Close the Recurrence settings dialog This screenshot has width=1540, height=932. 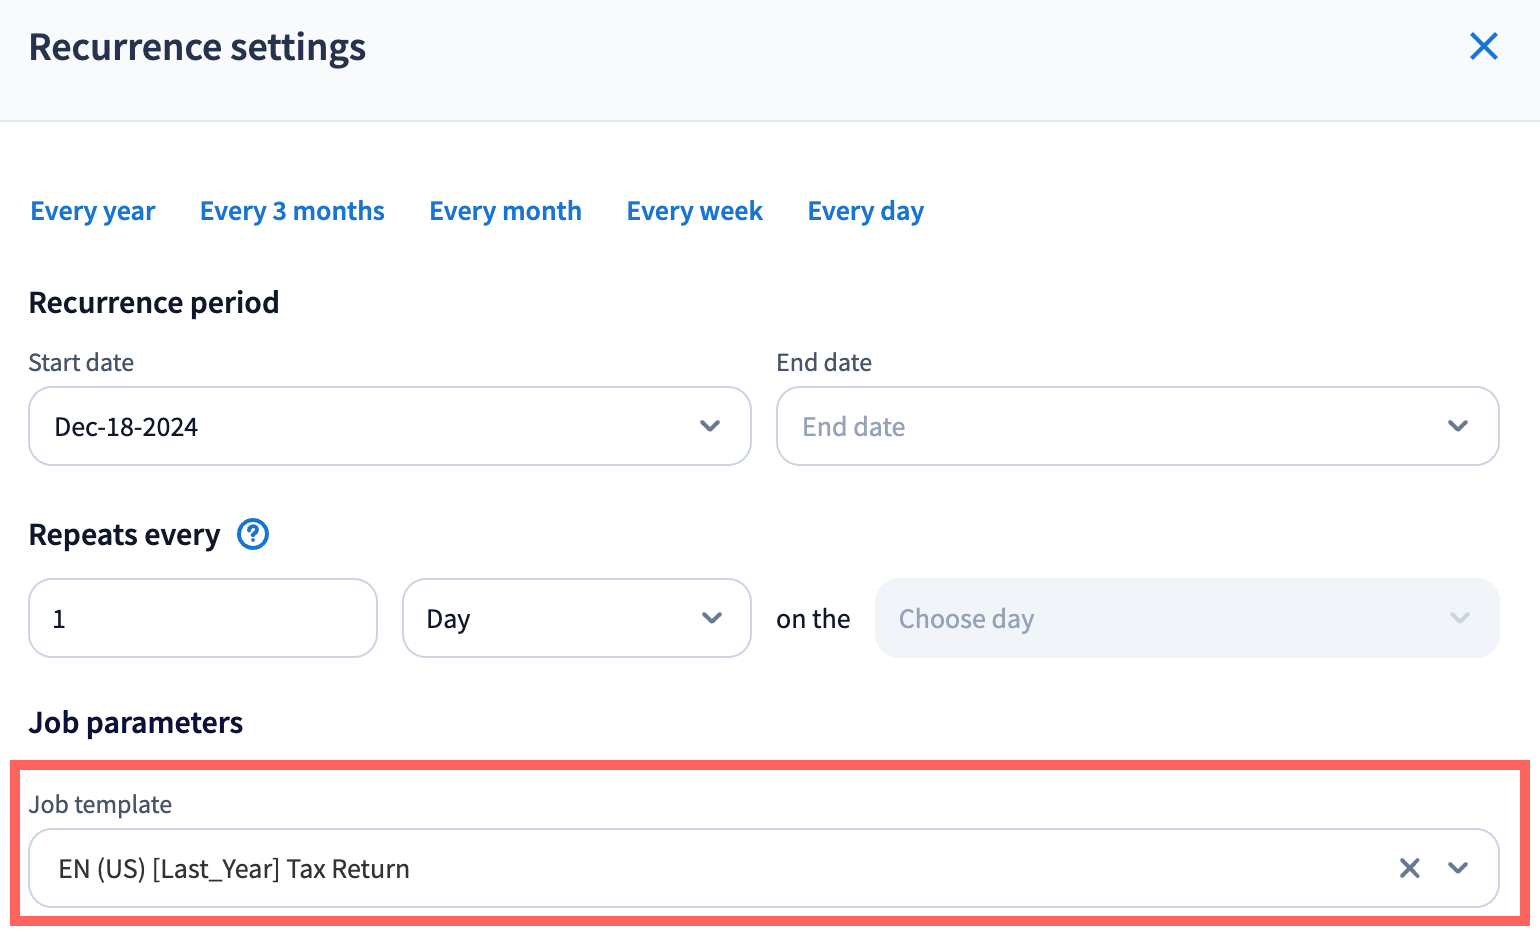1483,46
